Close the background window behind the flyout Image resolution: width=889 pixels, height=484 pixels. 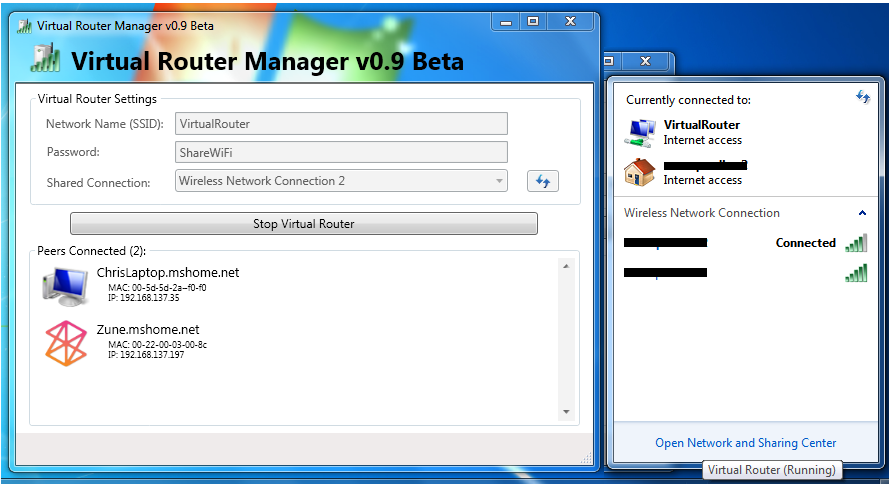click(645, 61)
